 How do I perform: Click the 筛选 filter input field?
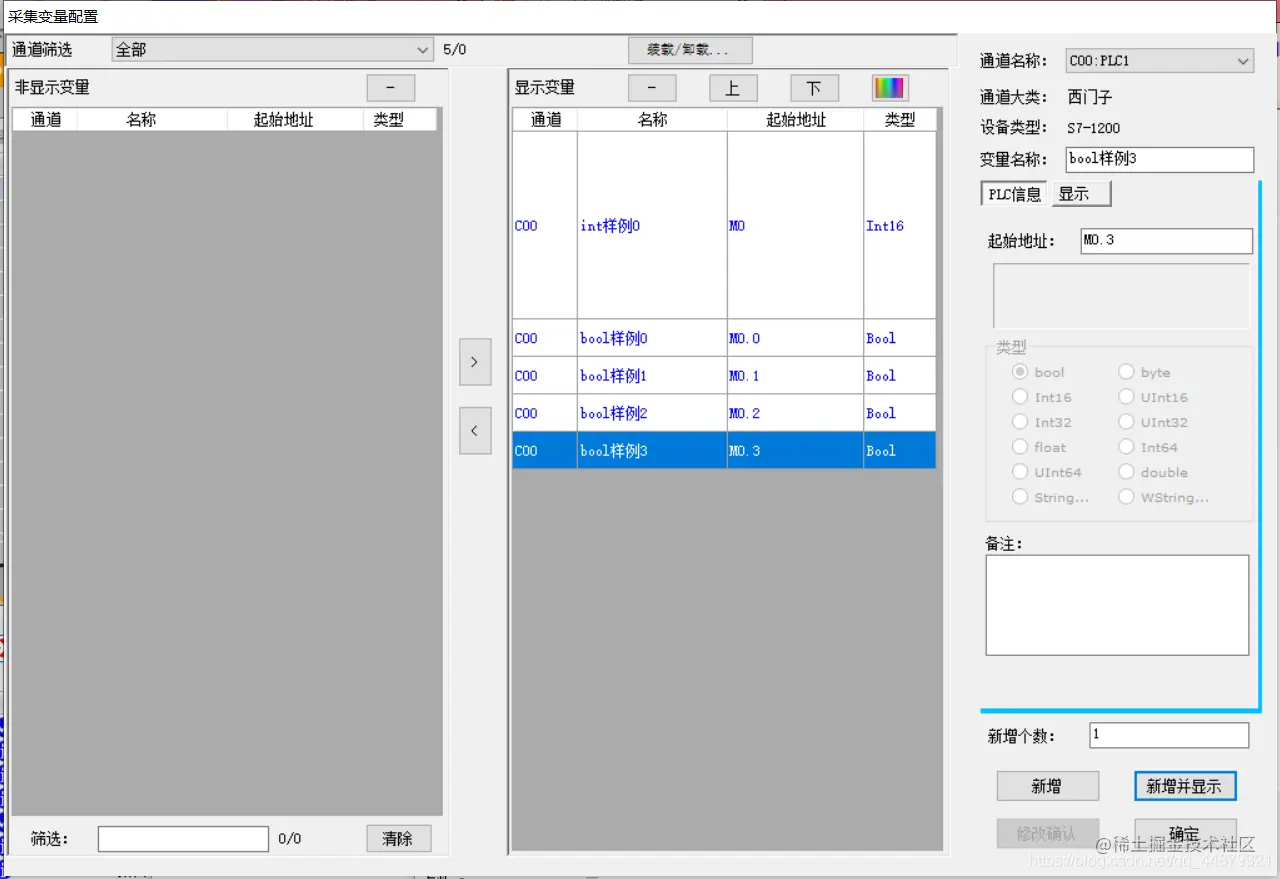coord(183,838)
